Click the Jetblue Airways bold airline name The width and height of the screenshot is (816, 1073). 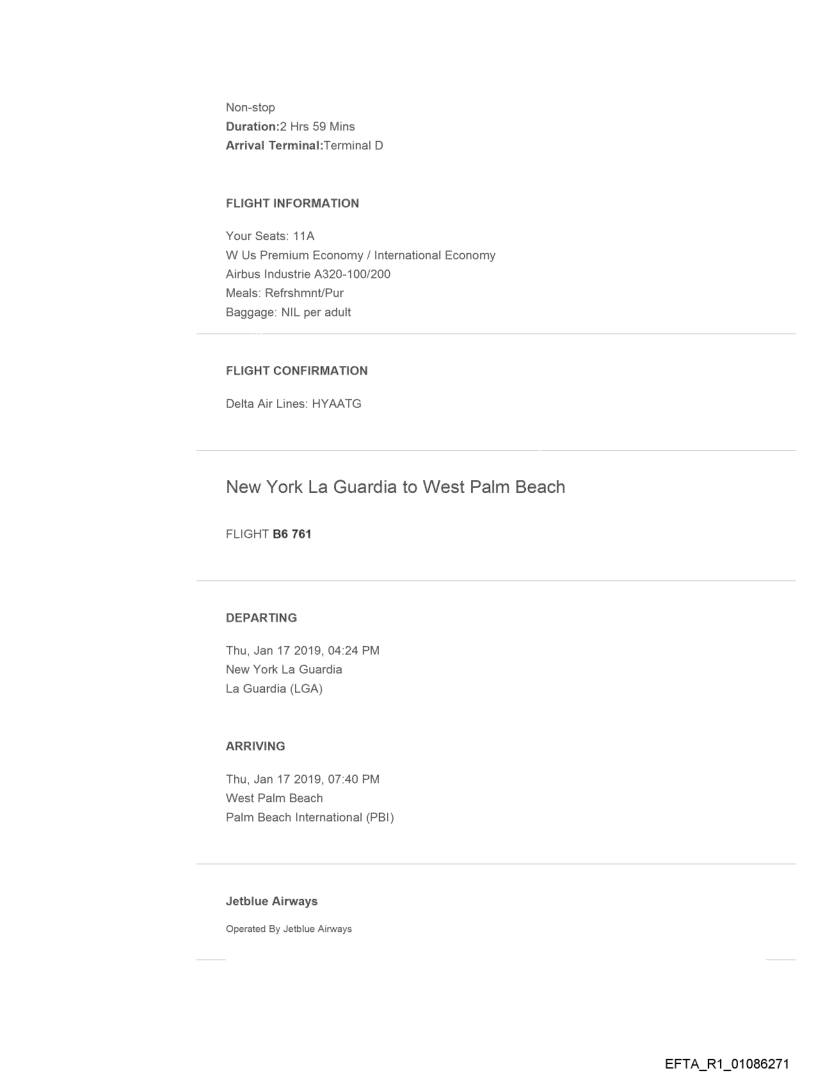pos(272,902)
